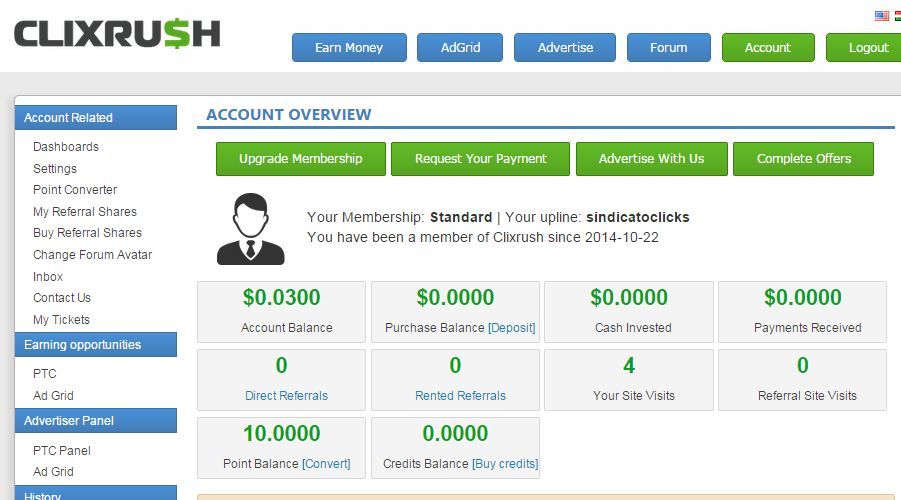Click the Advertiser Panel section header

coord(95,421)
